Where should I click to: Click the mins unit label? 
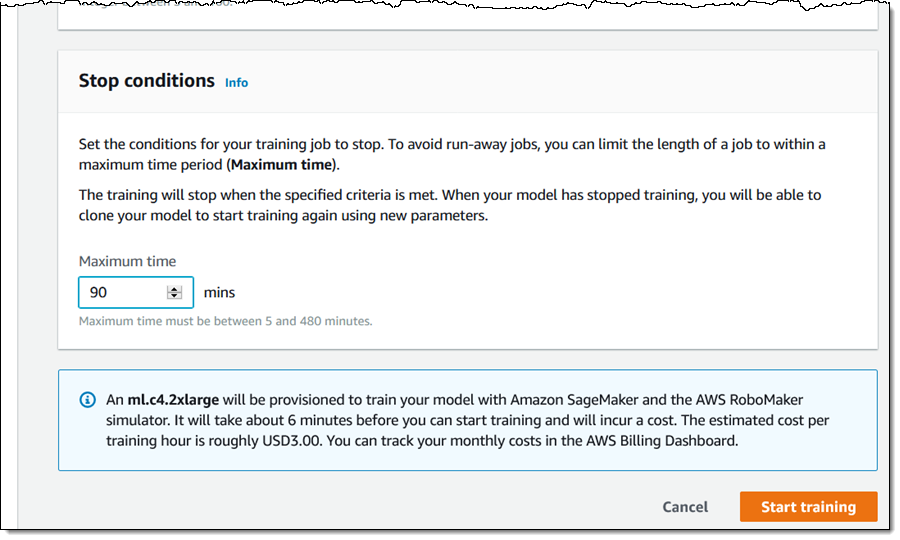click(x=219, y=293)
